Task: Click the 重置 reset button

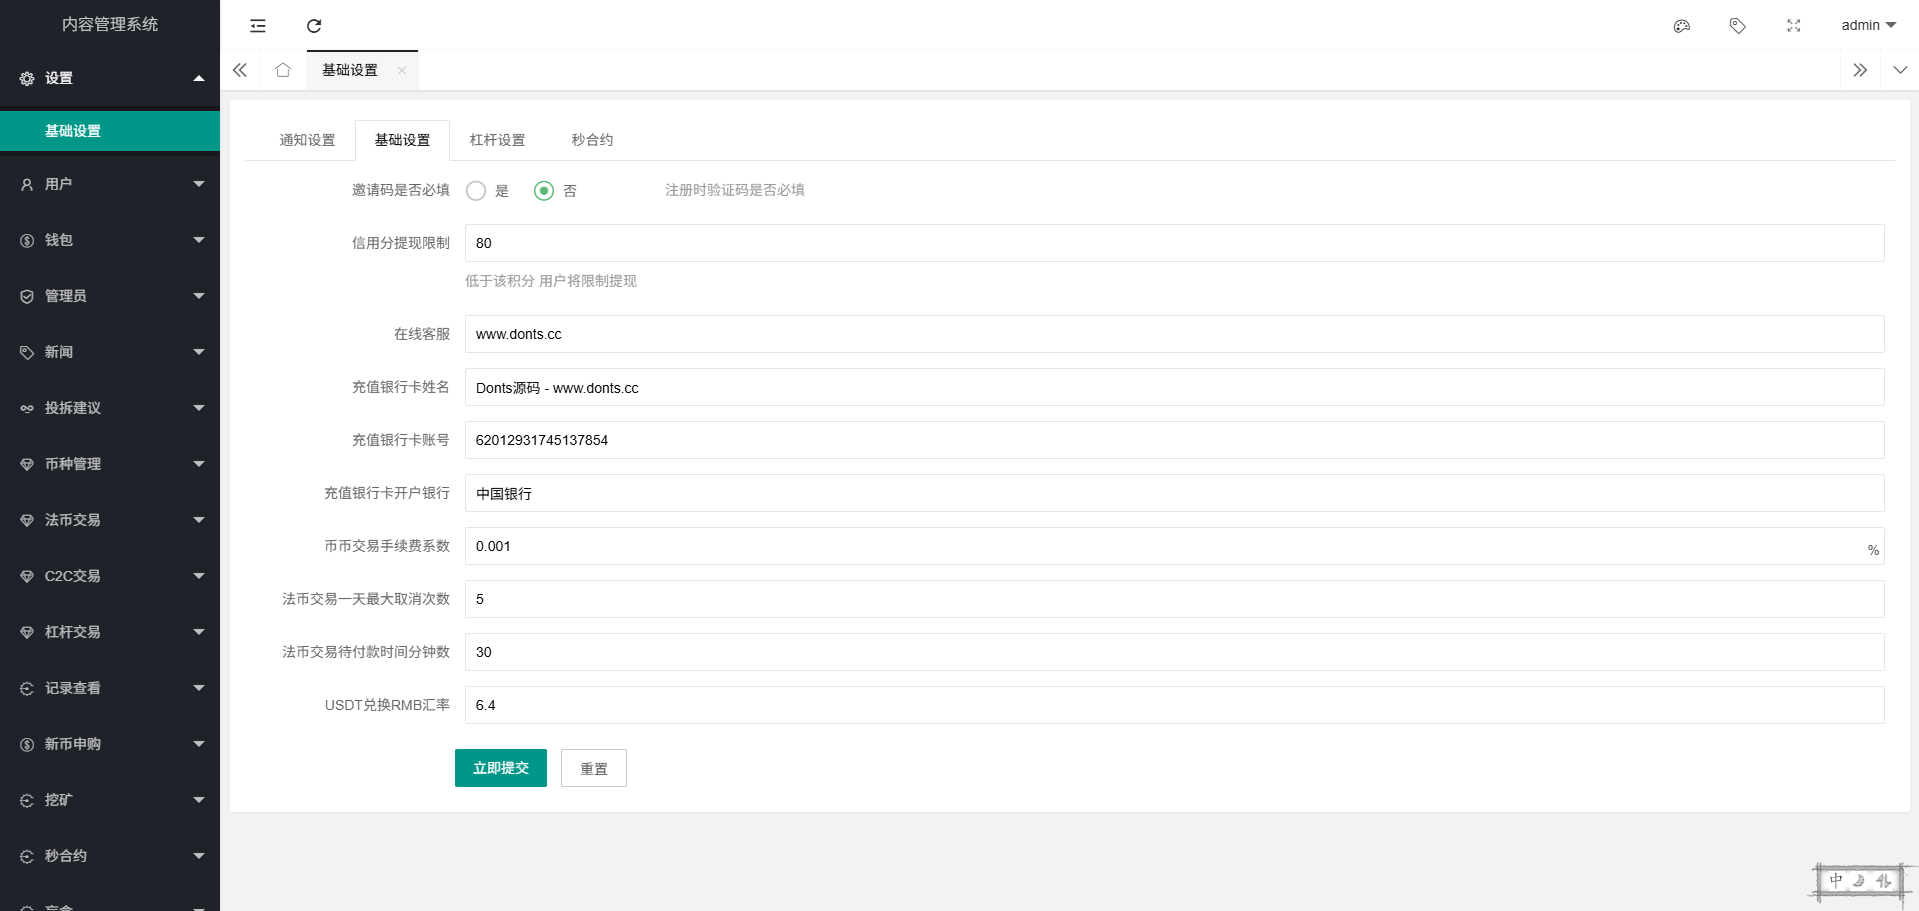Action: 593,768
